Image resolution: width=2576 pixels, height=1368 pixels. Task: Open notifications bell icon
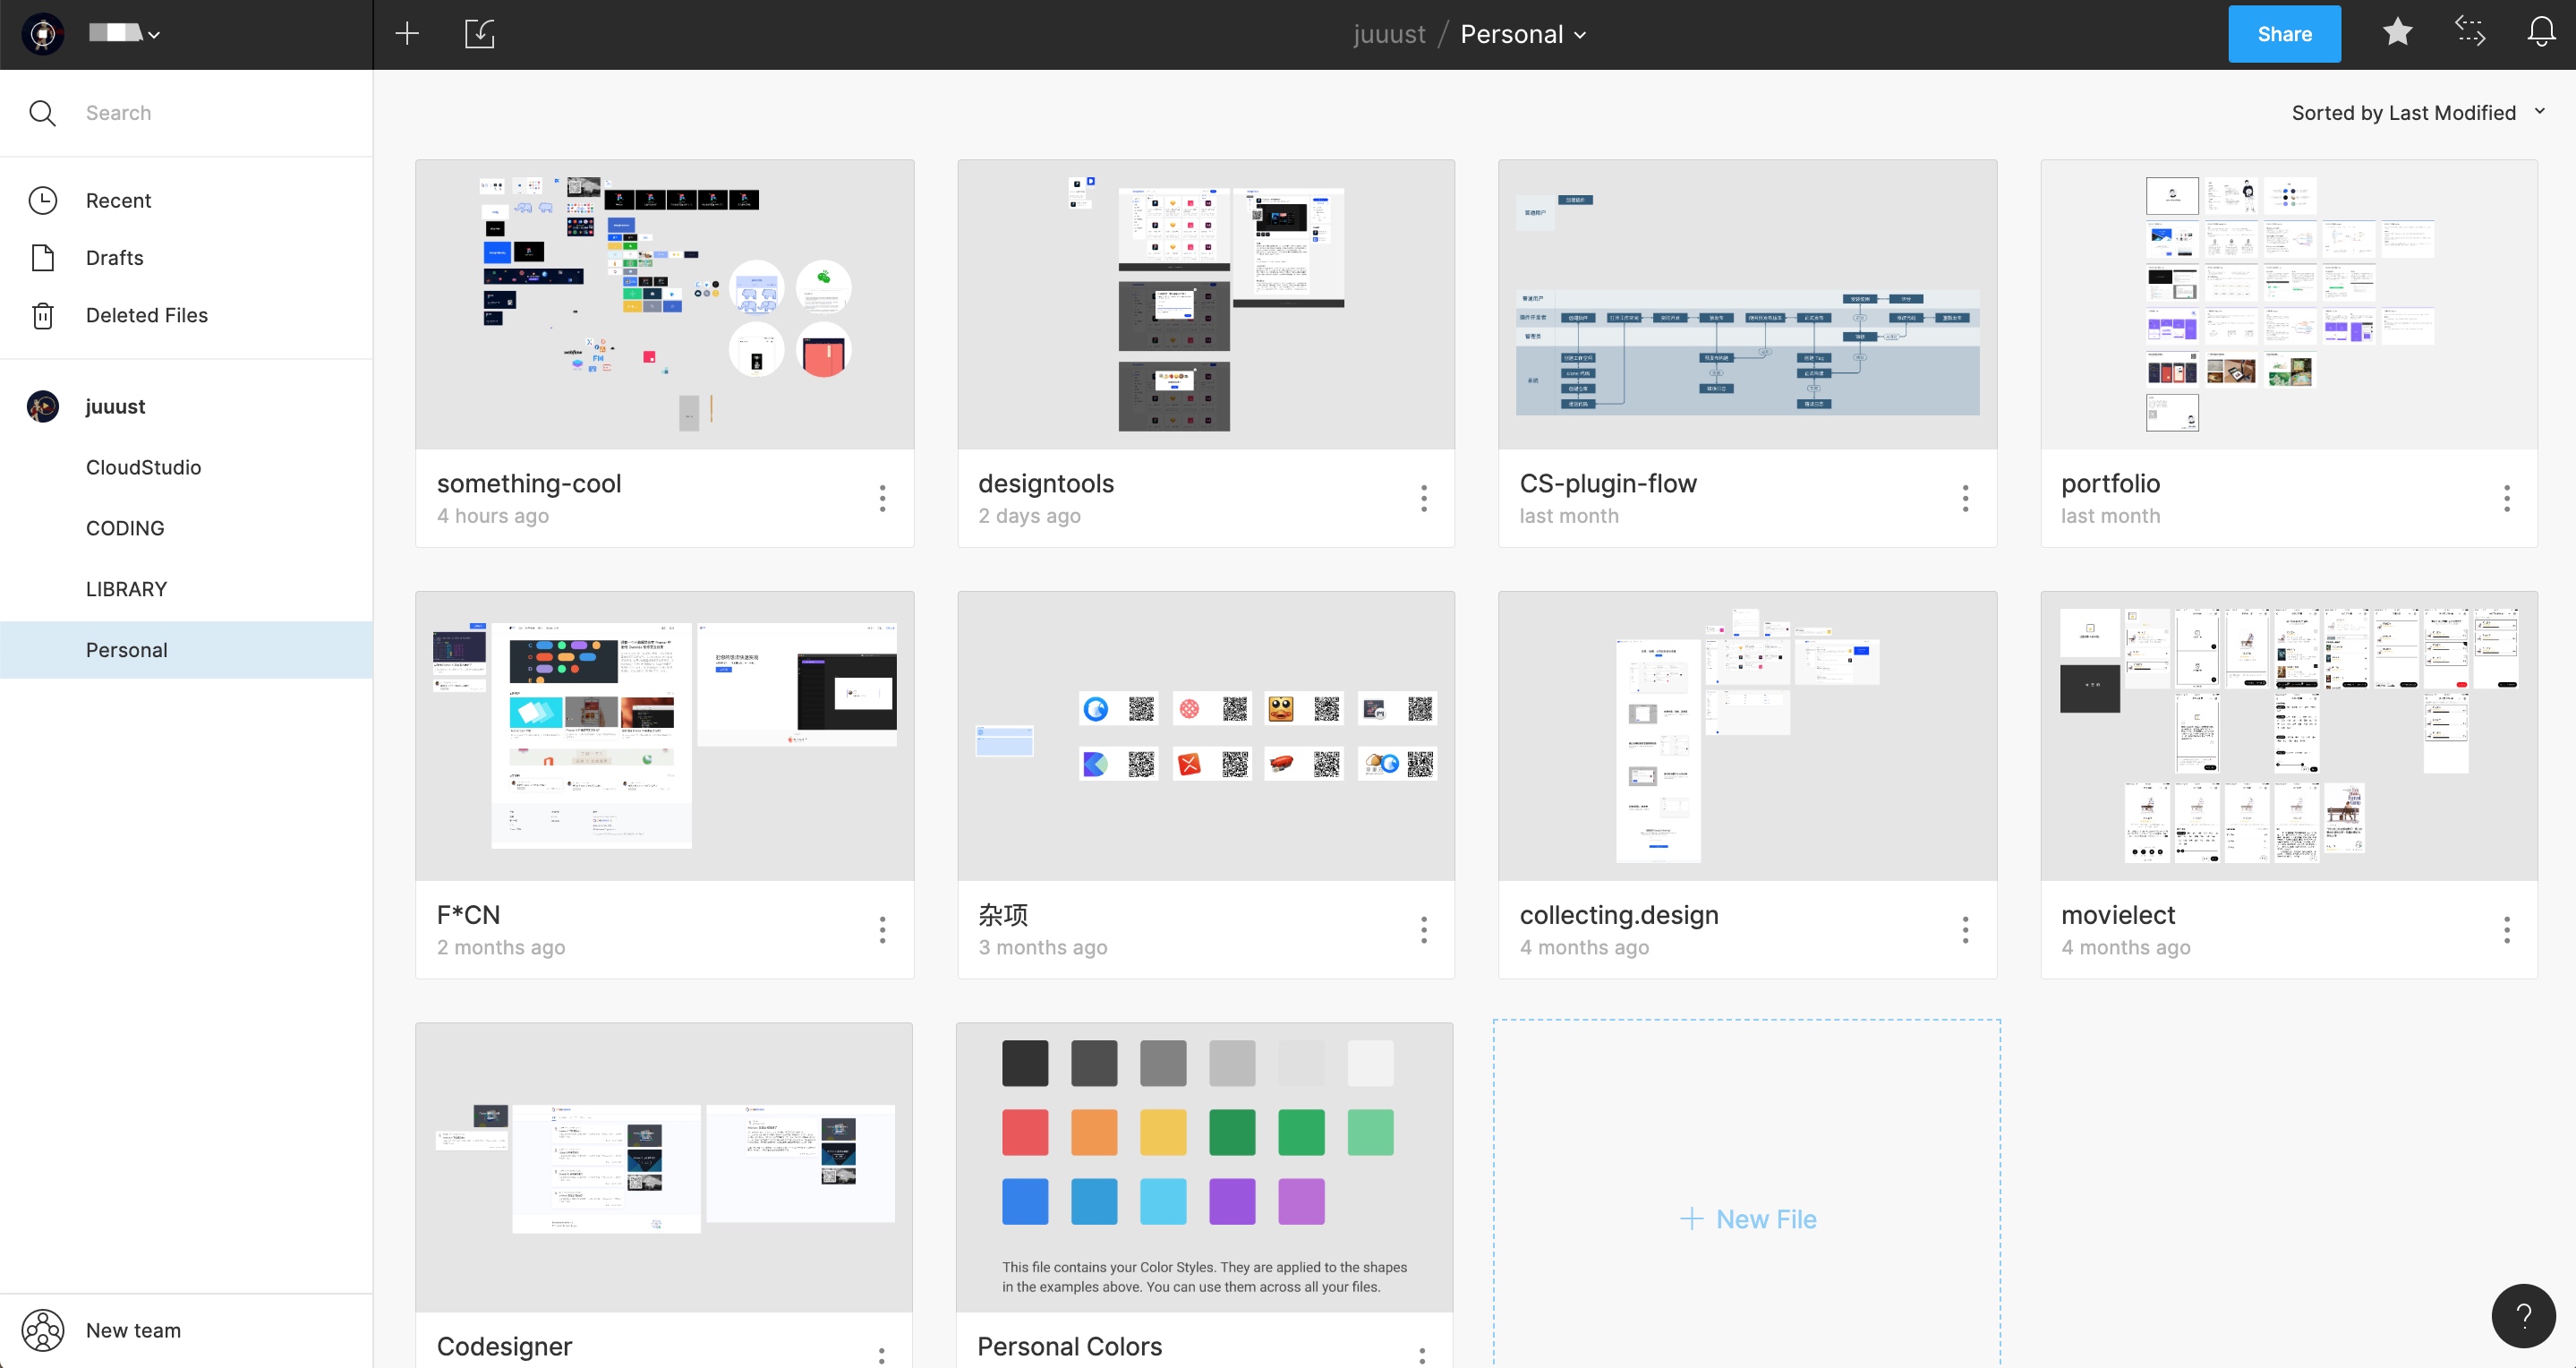tap(2541, 32)
